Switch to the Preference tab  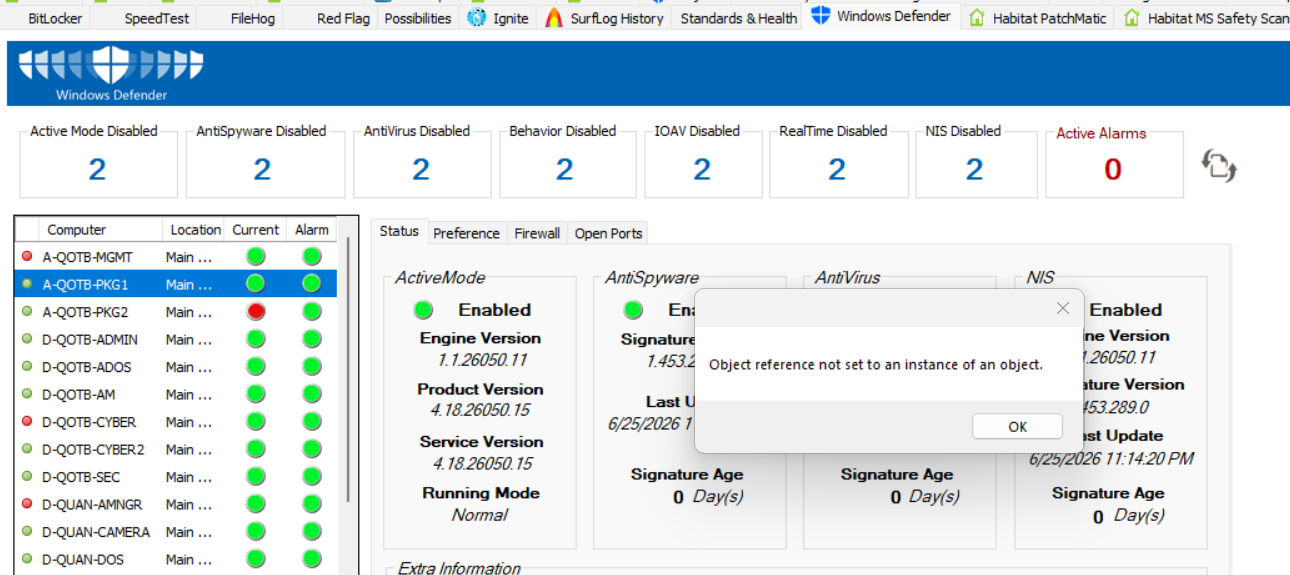coord(466,233)
